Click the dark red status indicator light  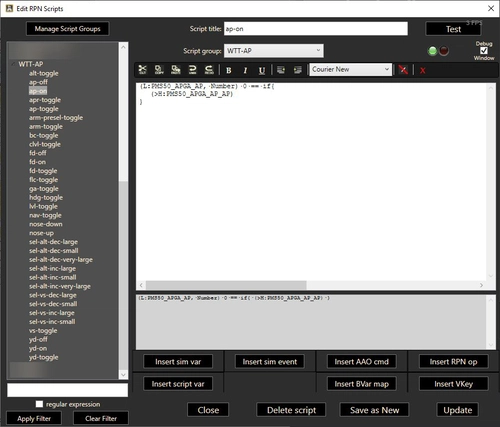click(444, 51)
